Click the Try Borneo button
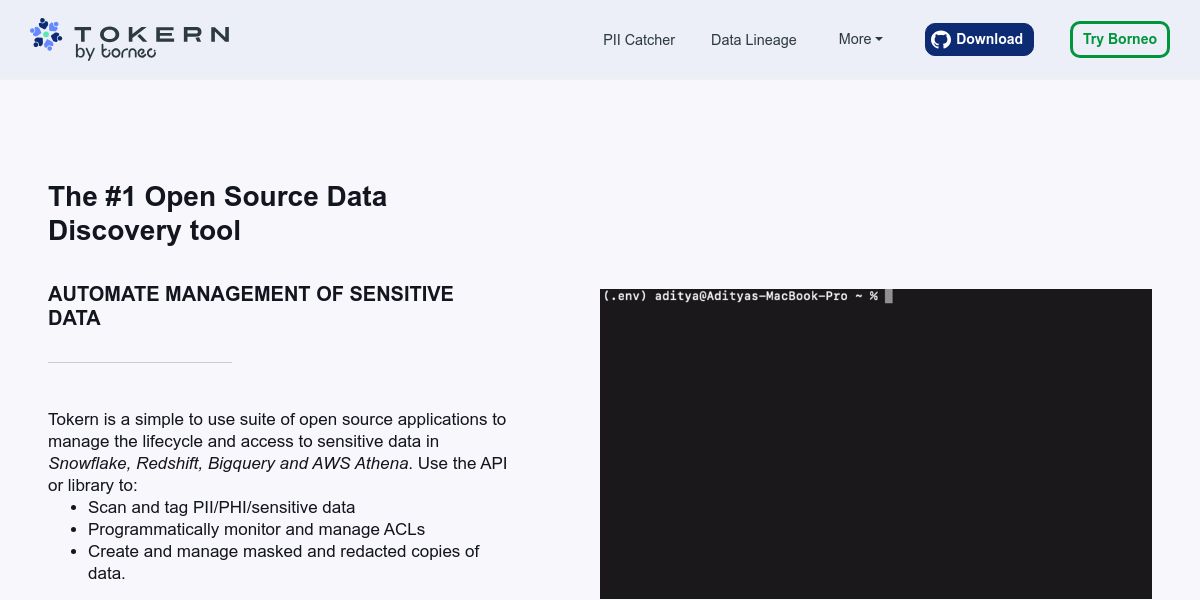The width and height of the screenshot is (1200, 600). [1119, 39]
